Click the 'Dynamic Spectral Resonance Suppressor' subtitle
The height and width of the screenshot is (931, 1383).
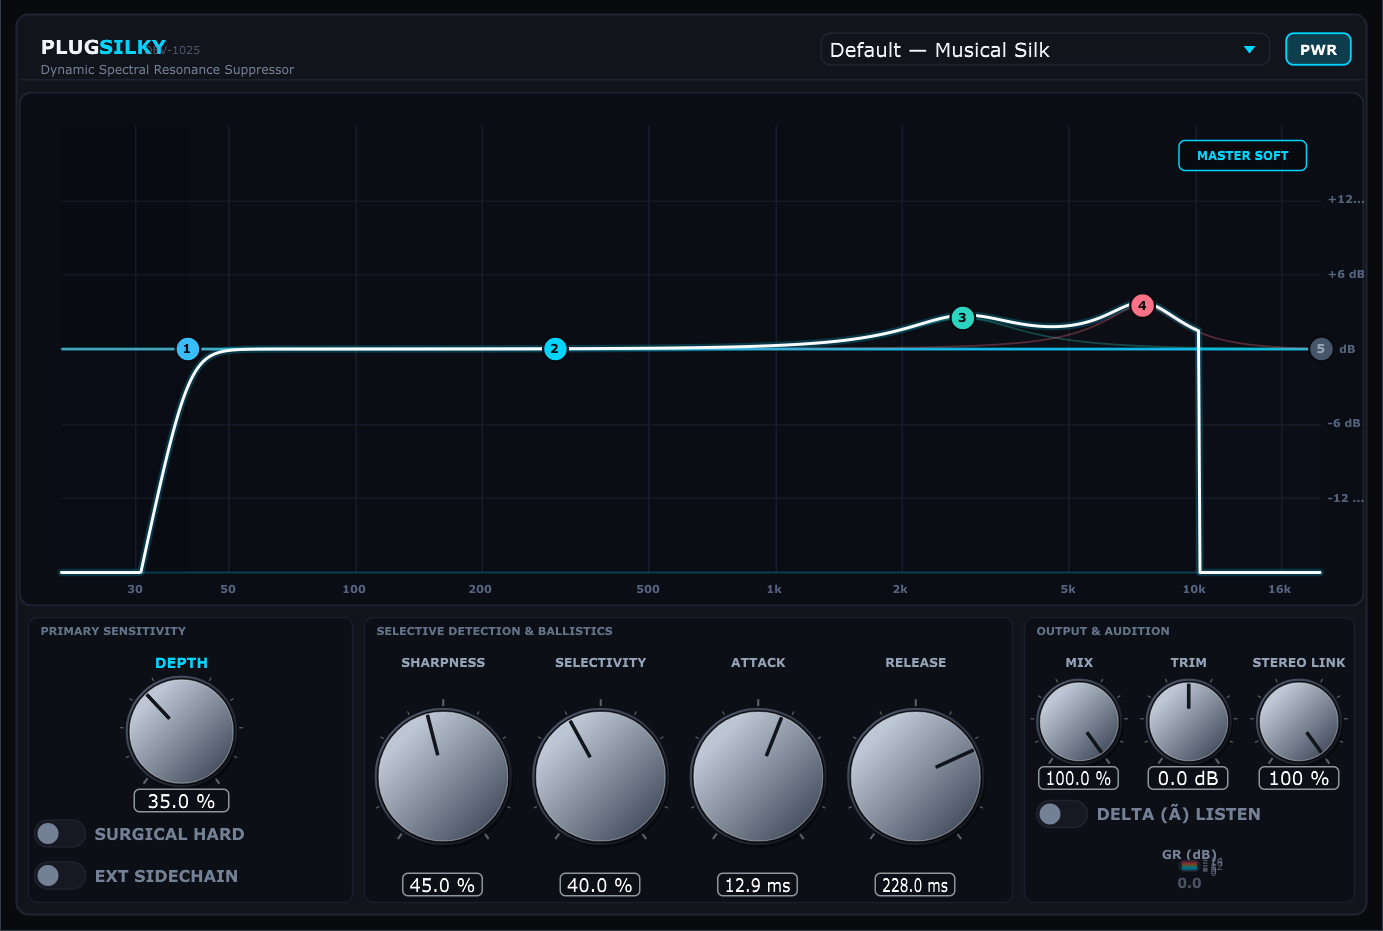coord(167,70)
